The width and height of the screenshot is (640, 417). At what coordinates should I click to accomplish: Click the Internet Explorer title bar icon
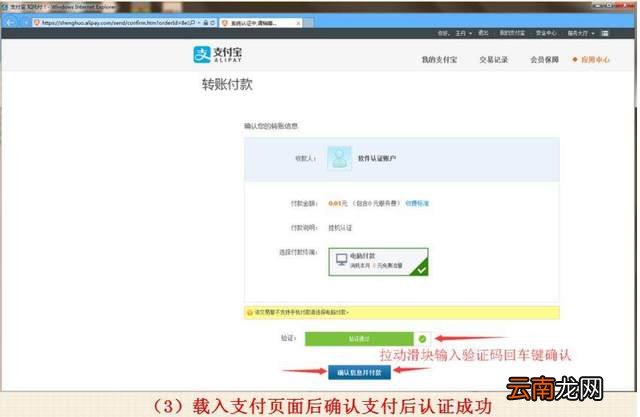(4, 7)
